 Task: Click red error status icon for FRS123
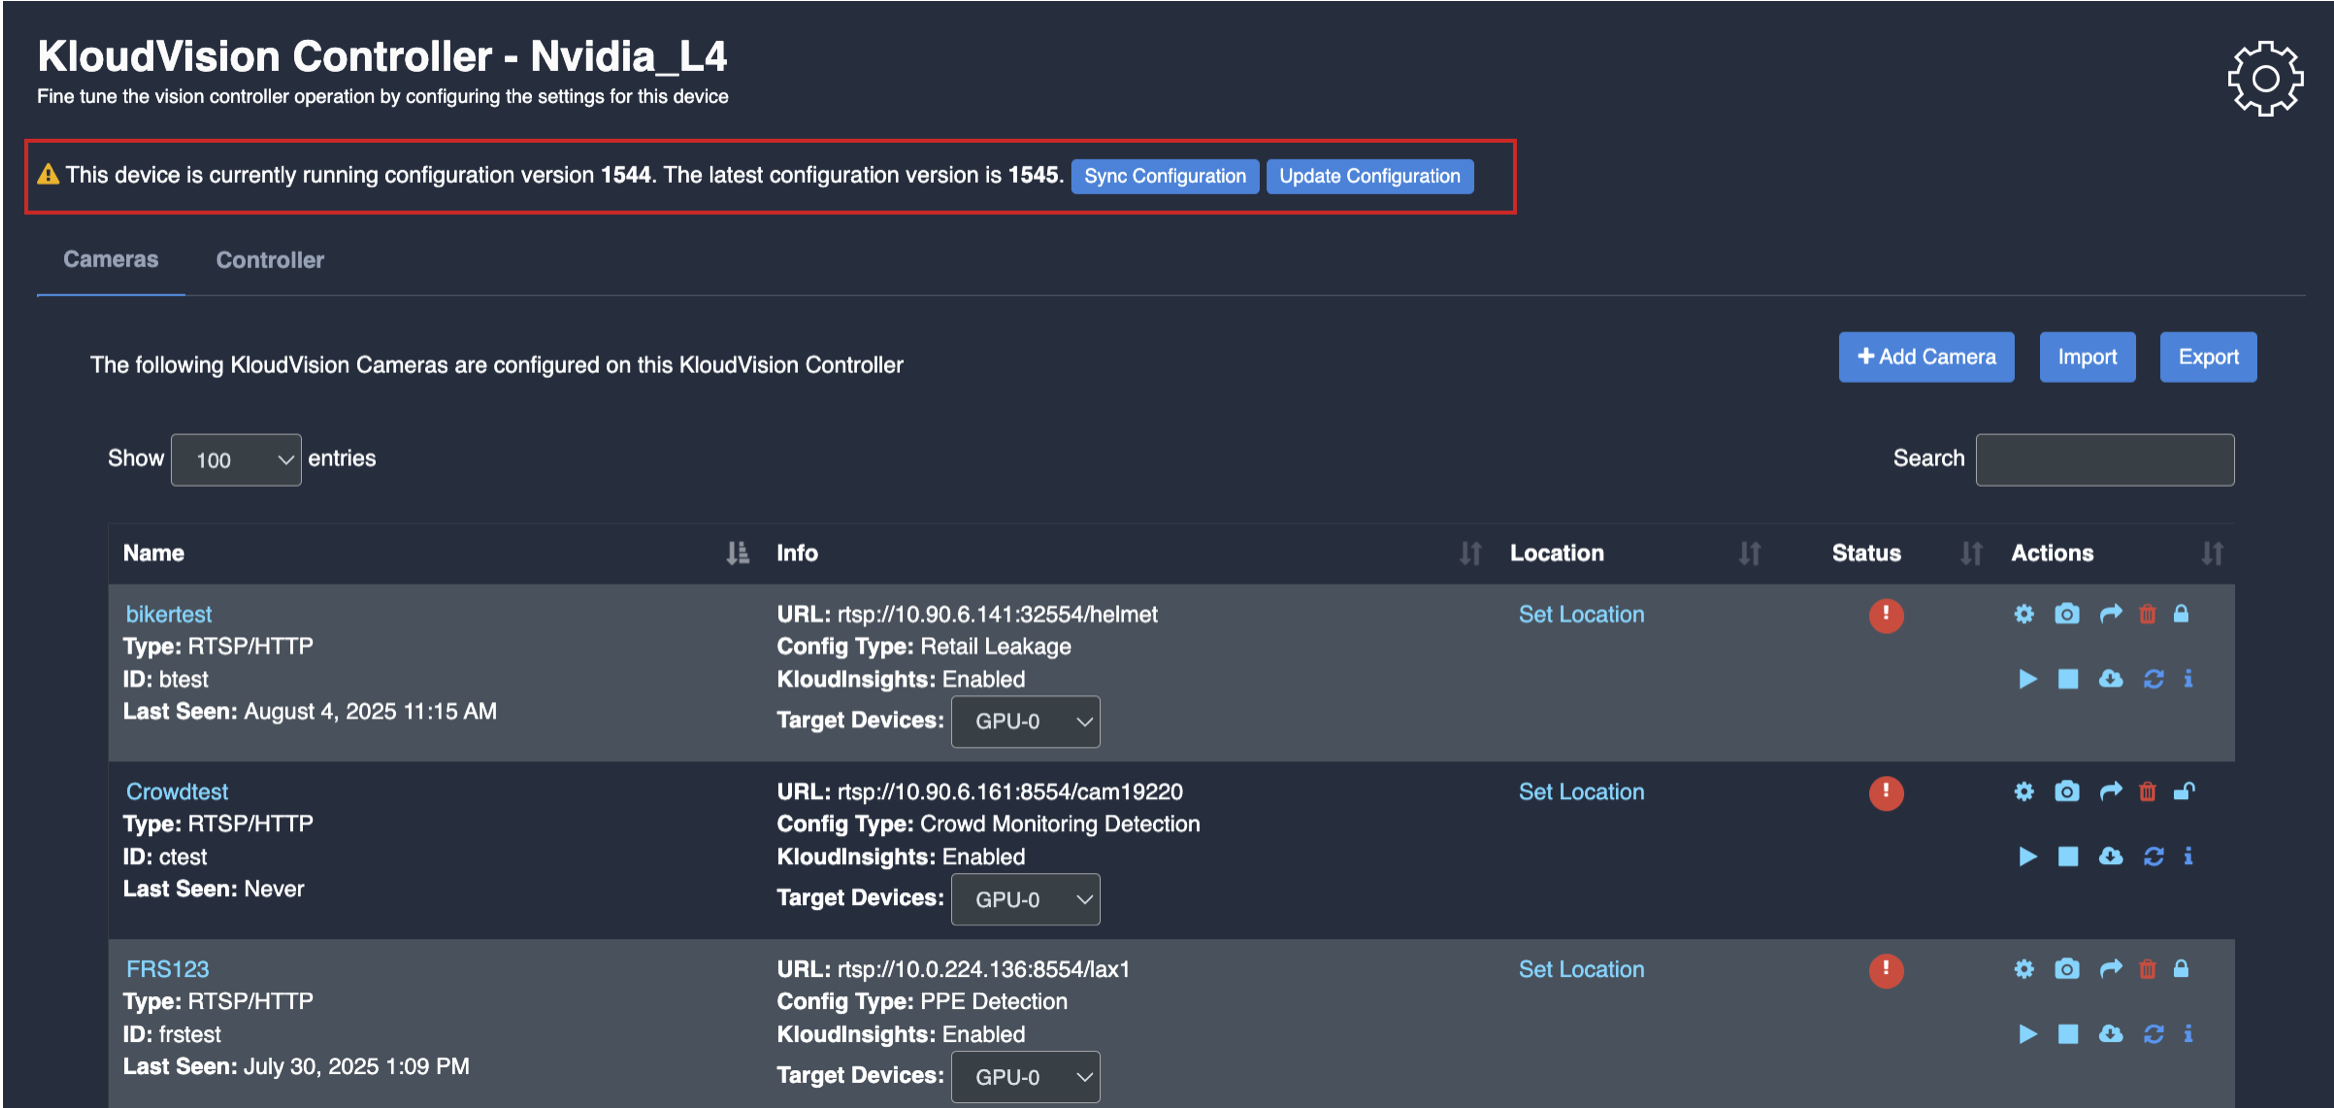[x=1886, y=970]
